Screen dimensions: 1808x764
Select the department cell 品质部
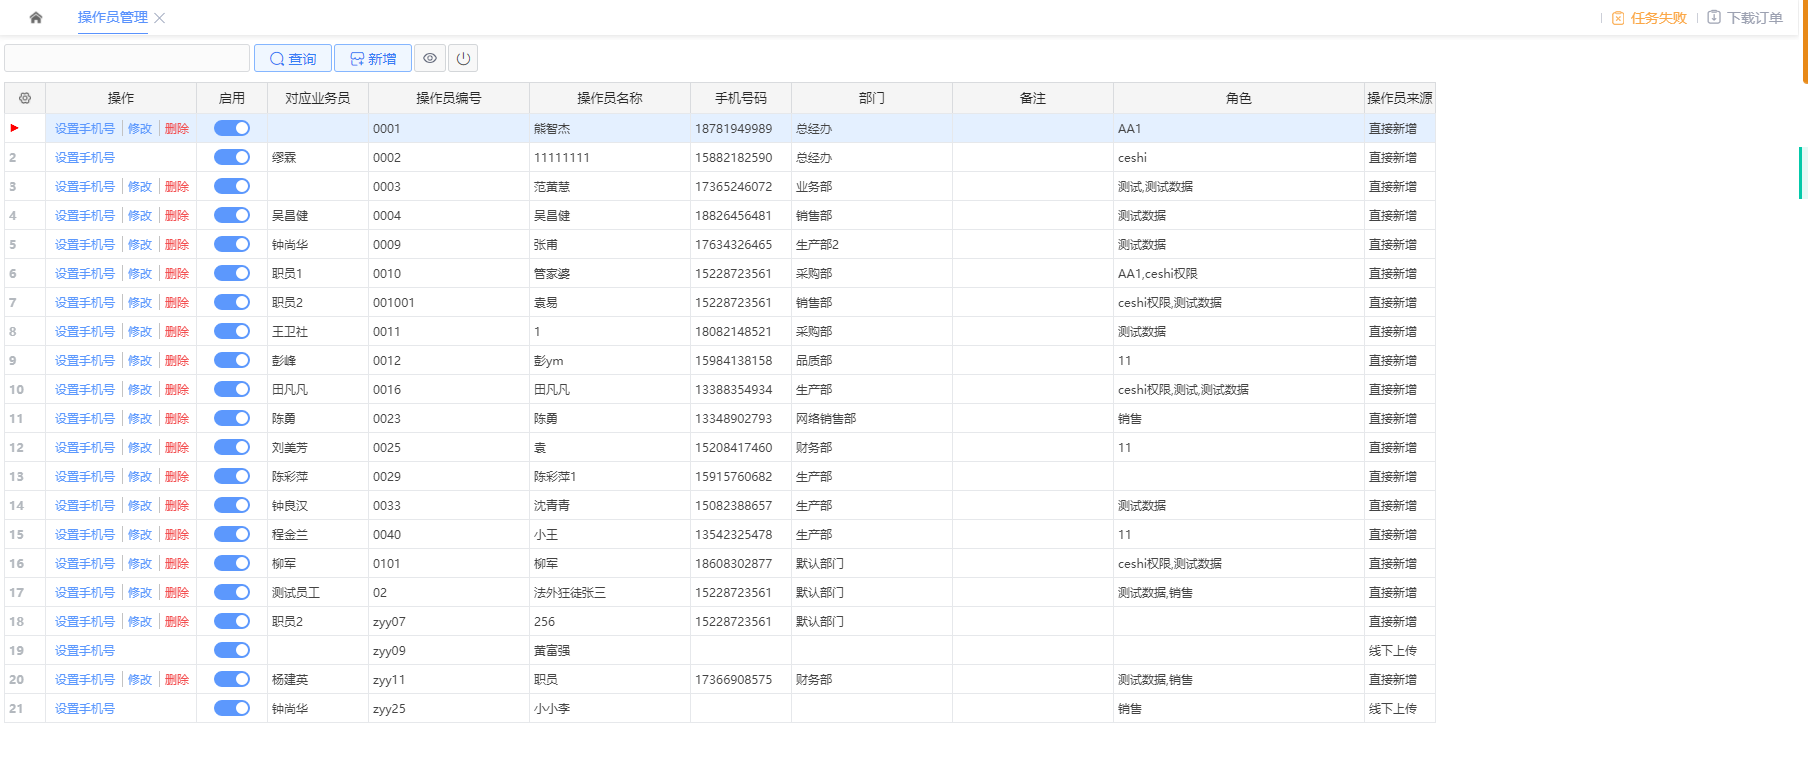point(872,360)
